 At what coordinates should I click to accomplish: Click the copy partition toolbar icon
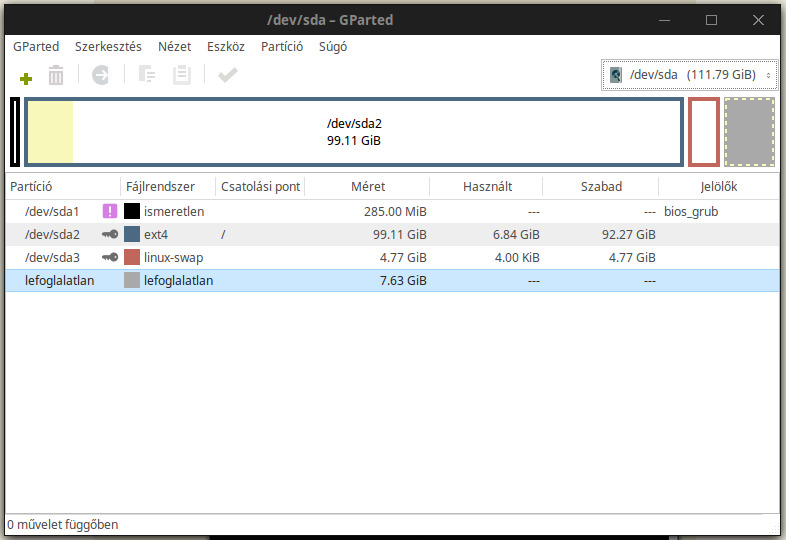pyautogui.click(x=146, y=75)
